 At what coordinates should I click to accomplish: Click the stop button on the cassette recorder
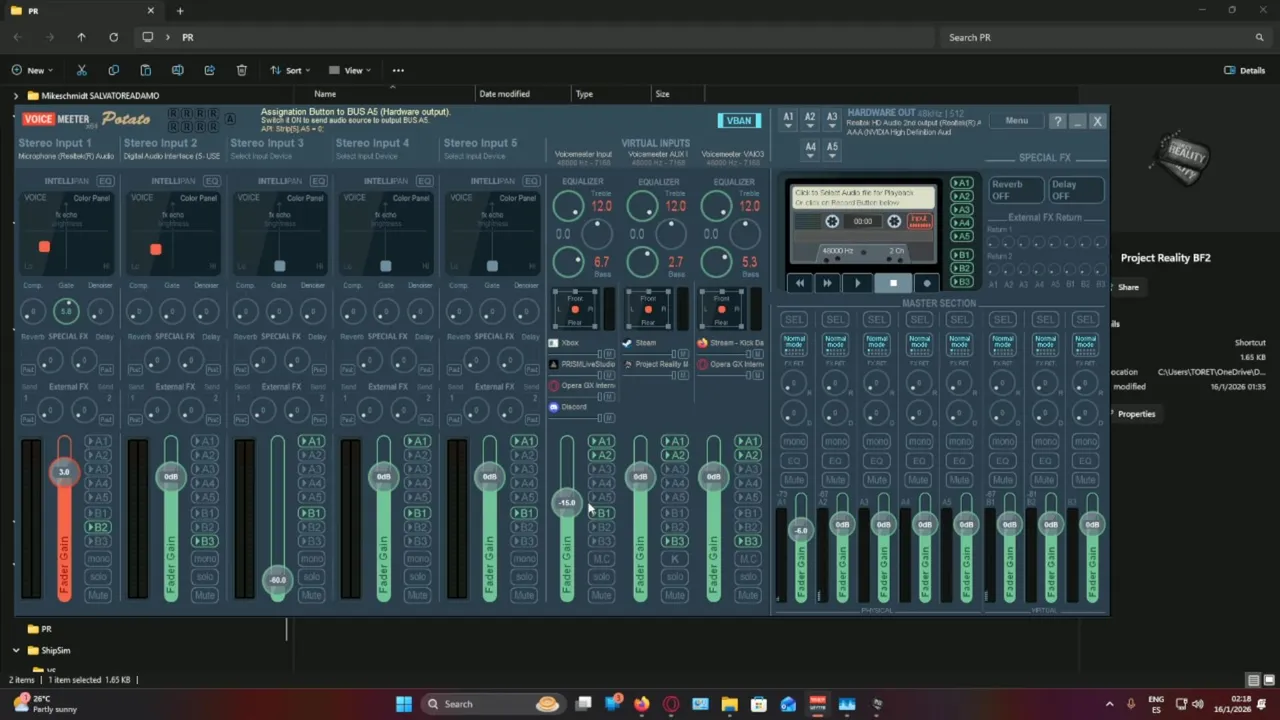coord(893,284)
